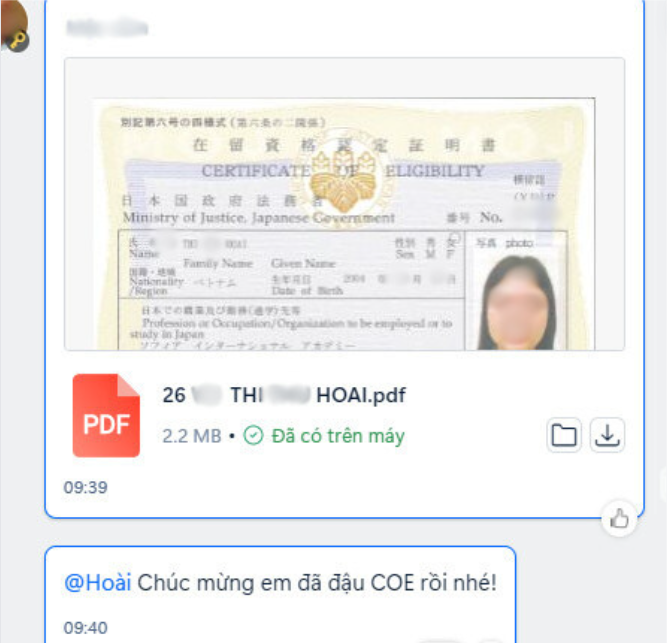Click the 09:39 message timestamp
Viewport: 667px width, 643px height.
click(86, 487)
